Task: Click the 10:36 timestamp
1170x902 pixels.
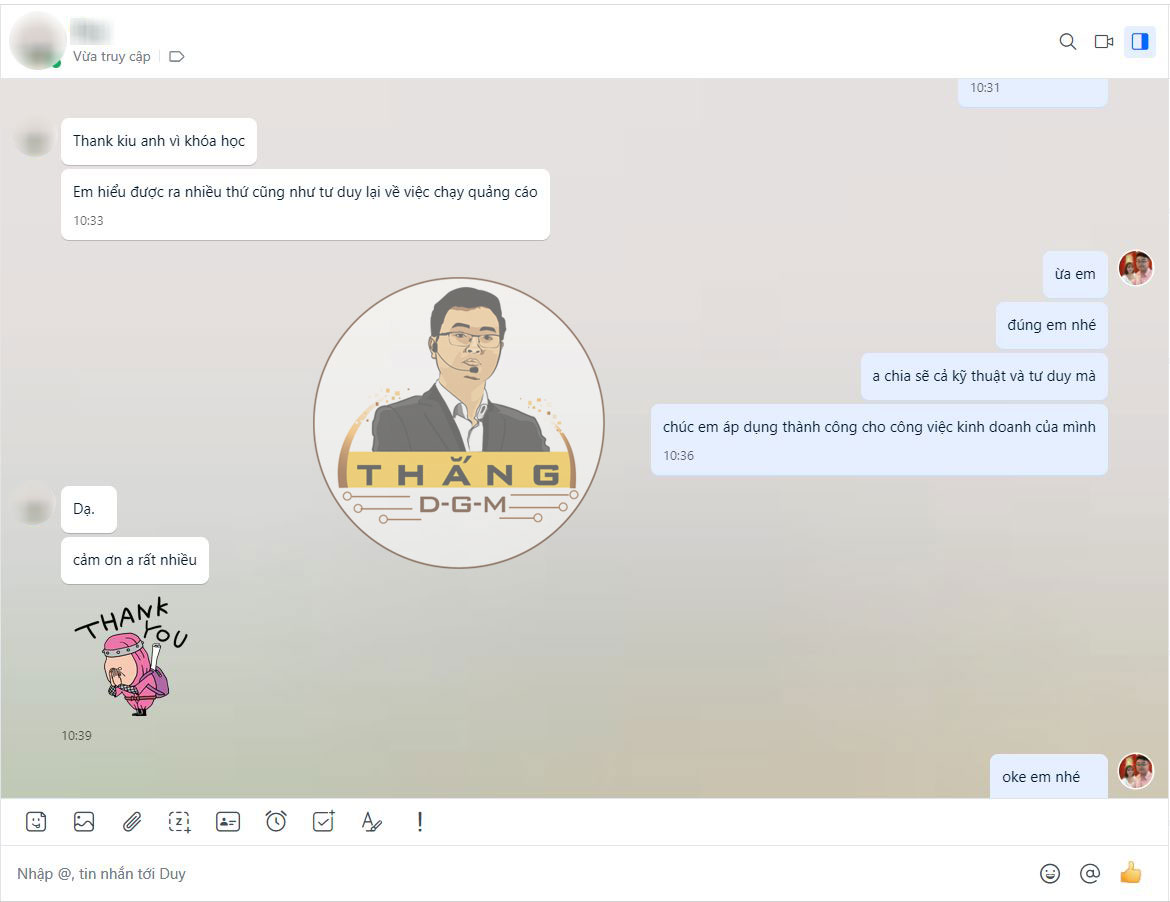Action: (678, 456)
